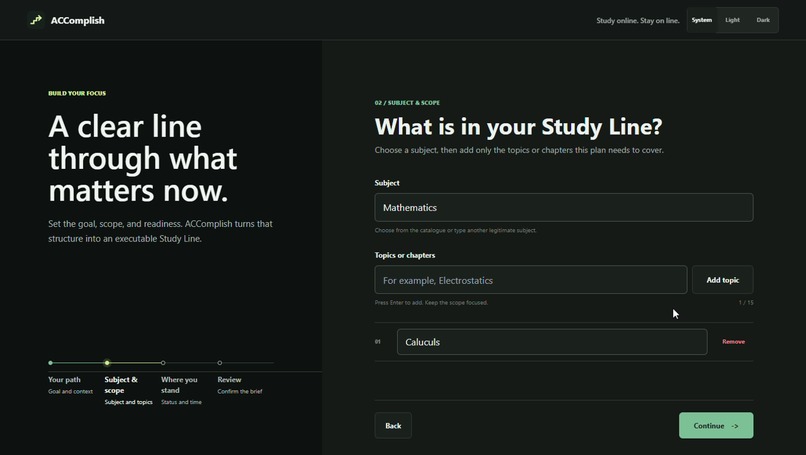806x455 pixels.
Task: Select the Subject & scope step
Action: pyautogui.click(x=129, y=391)
